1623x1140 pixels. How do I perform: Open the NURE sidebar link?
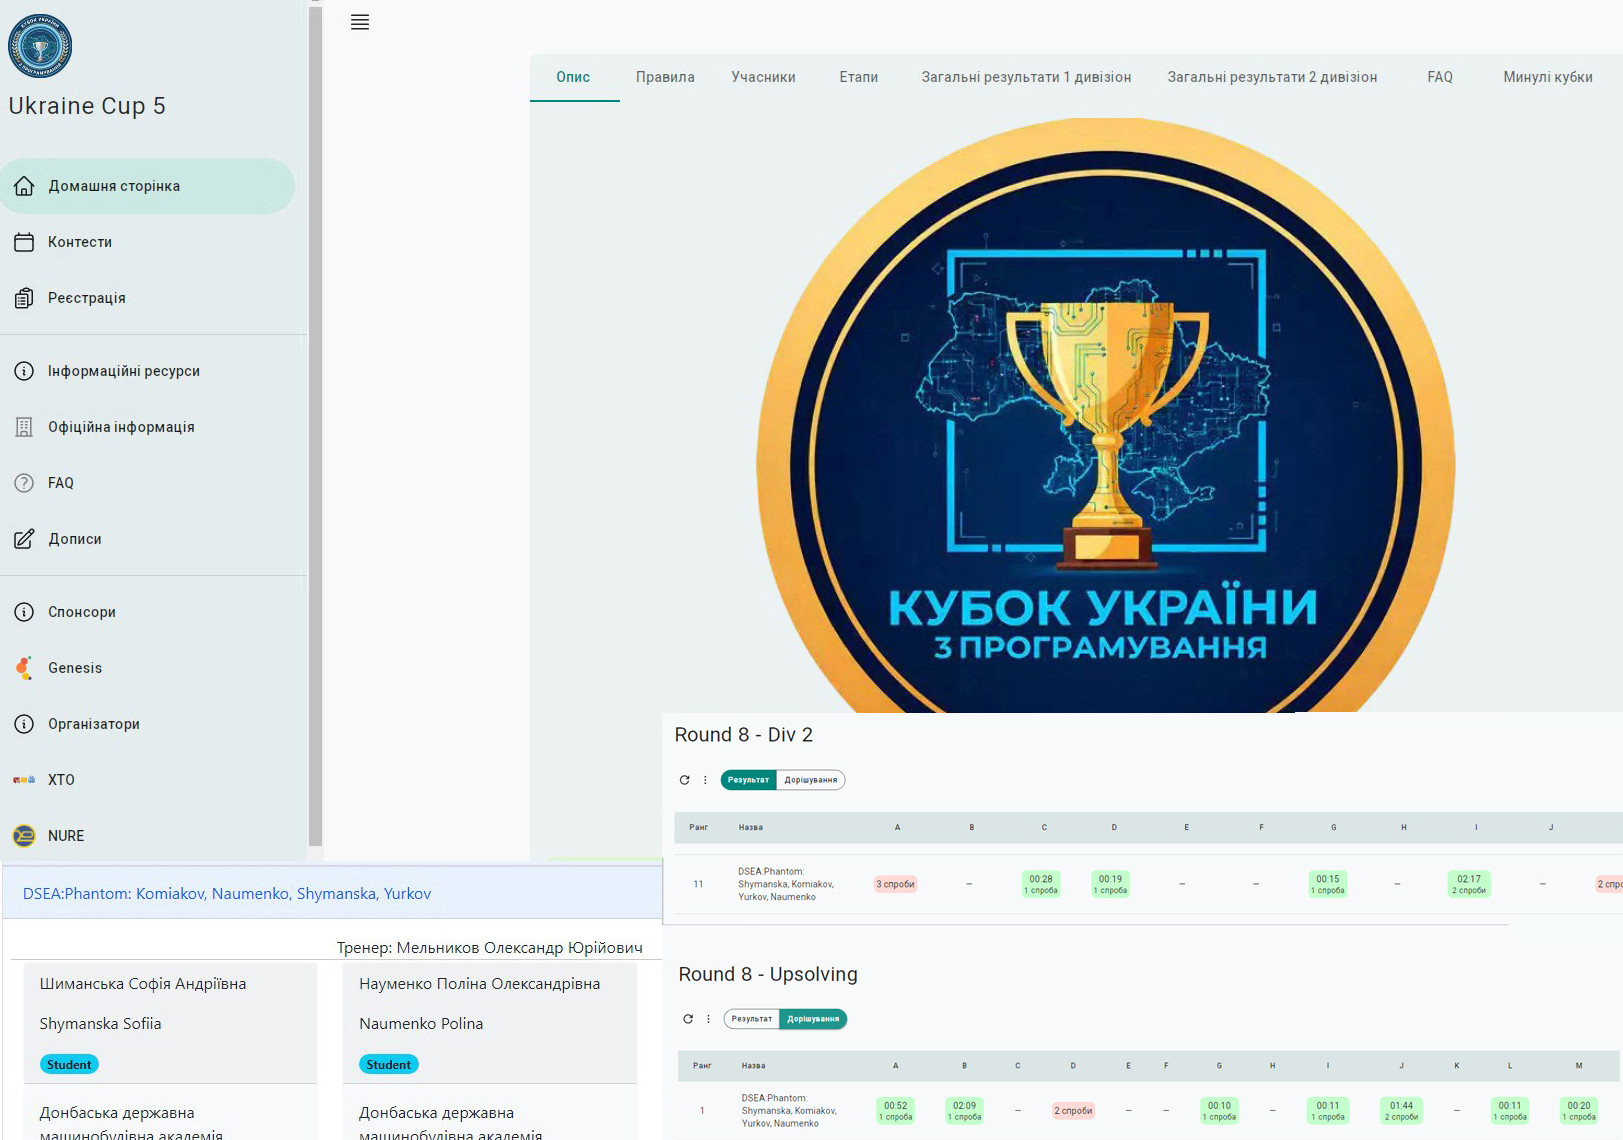pyautogui.click(x=148, y=836)
